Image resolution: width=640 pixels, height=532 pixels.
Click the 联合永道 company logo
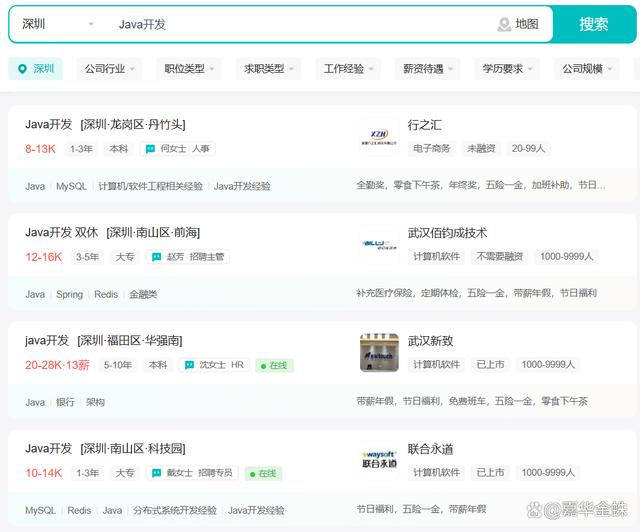tap(379, 460)
